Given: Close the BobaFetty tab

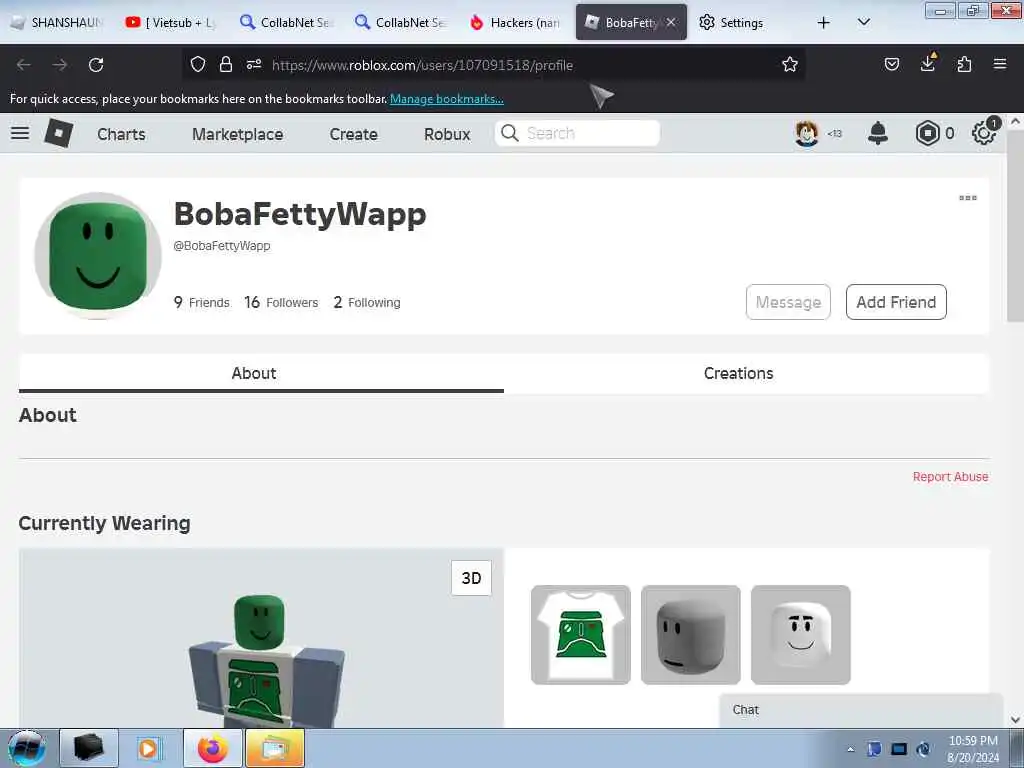Looking at the screenshot, I should click(671, 23).
